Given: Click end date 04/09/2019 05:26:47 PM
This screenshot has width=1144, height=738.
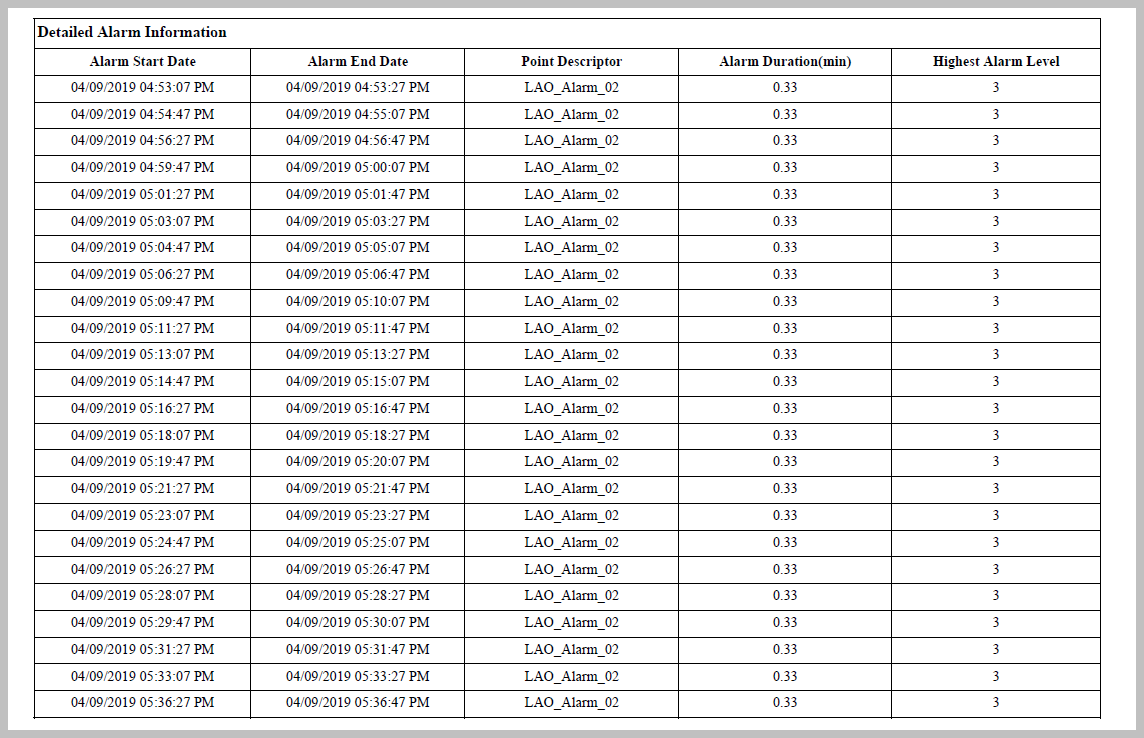Looking at the screenshot, I should click(357, 569).
